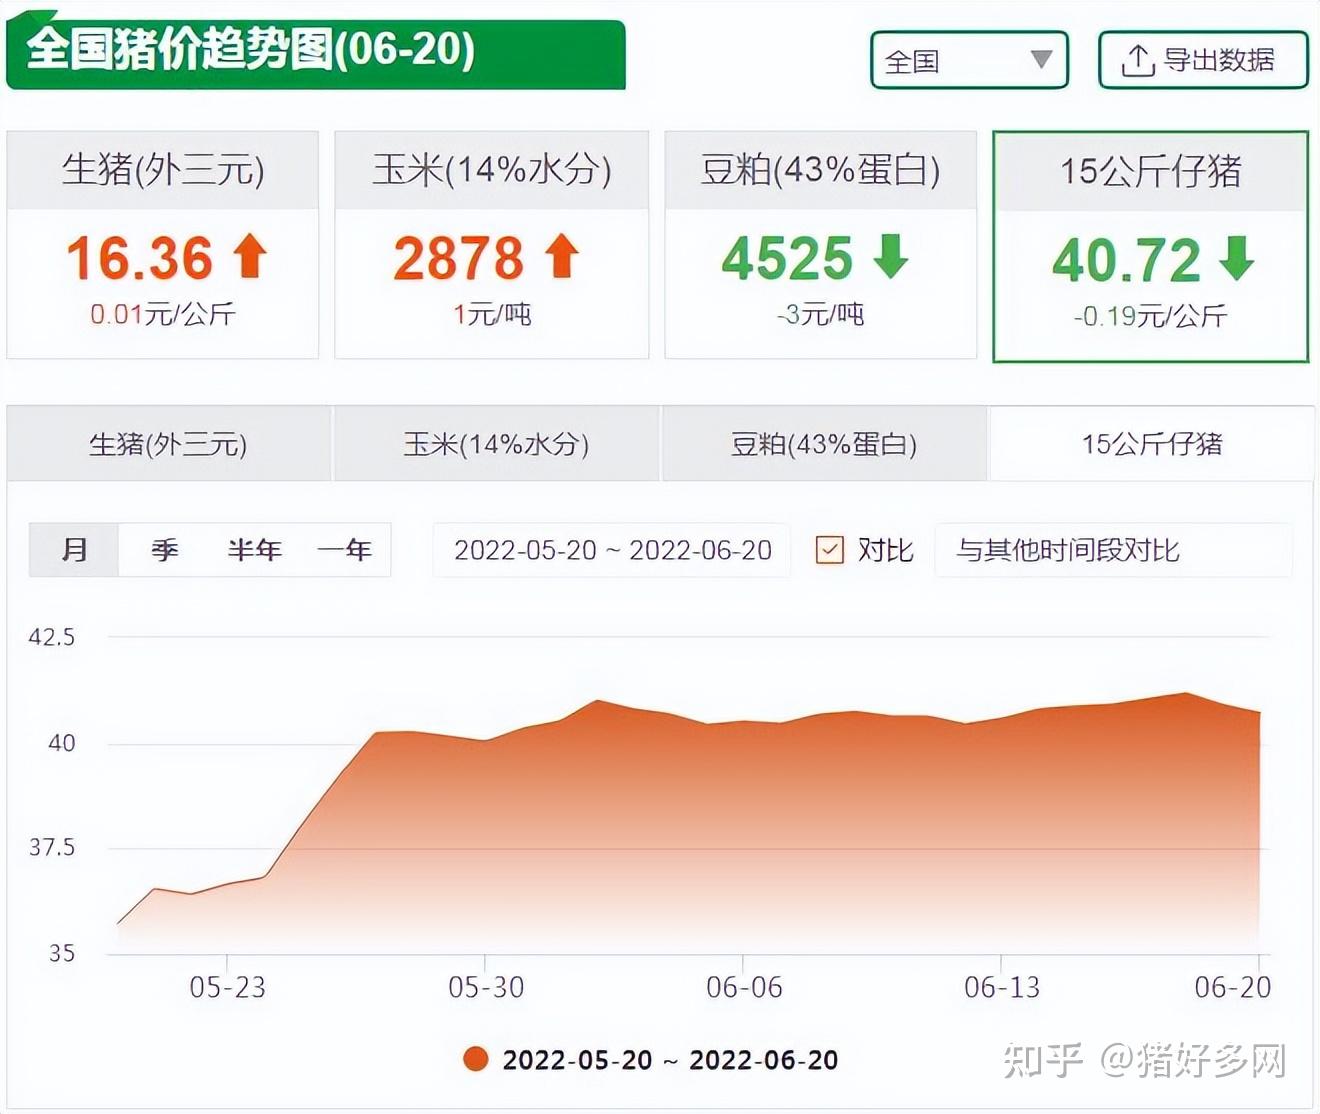Click the 06-06 x-axis label
Screen dimensions: 1320x1114
tap(744, 987)
